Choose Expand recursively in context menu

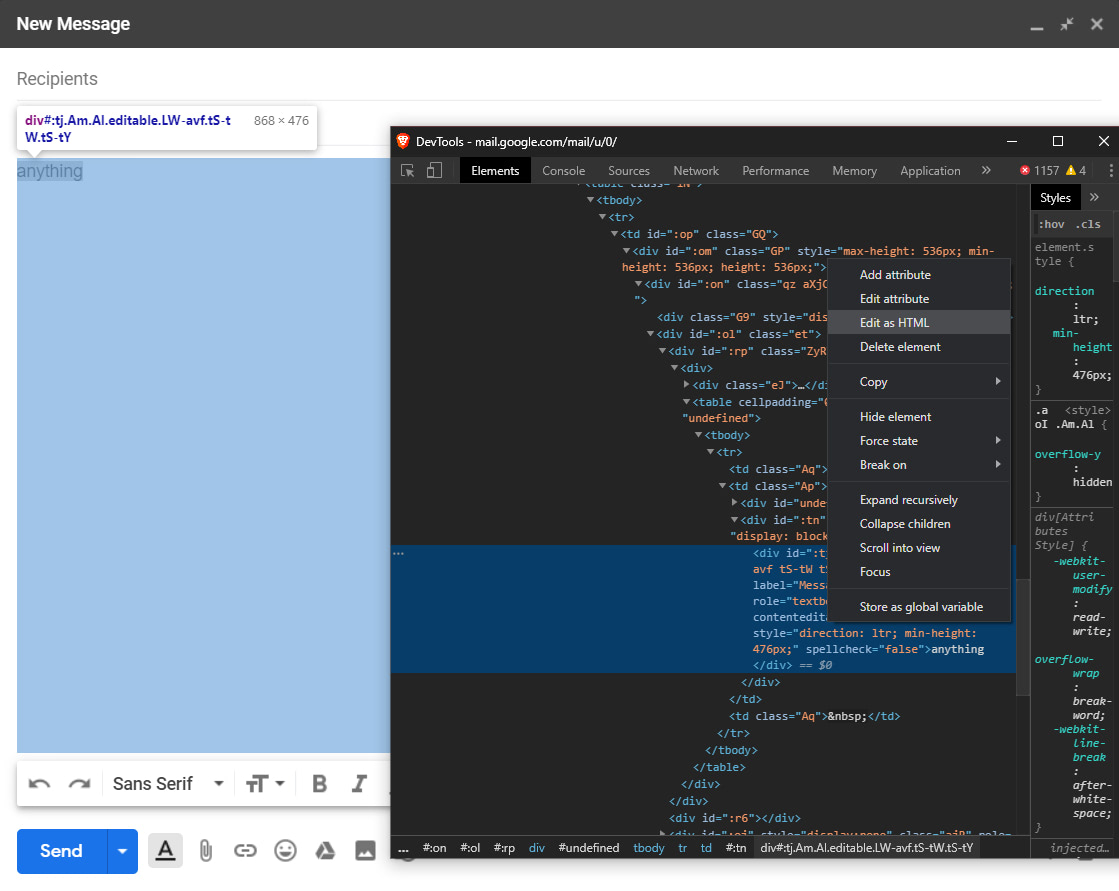[919, 499]
